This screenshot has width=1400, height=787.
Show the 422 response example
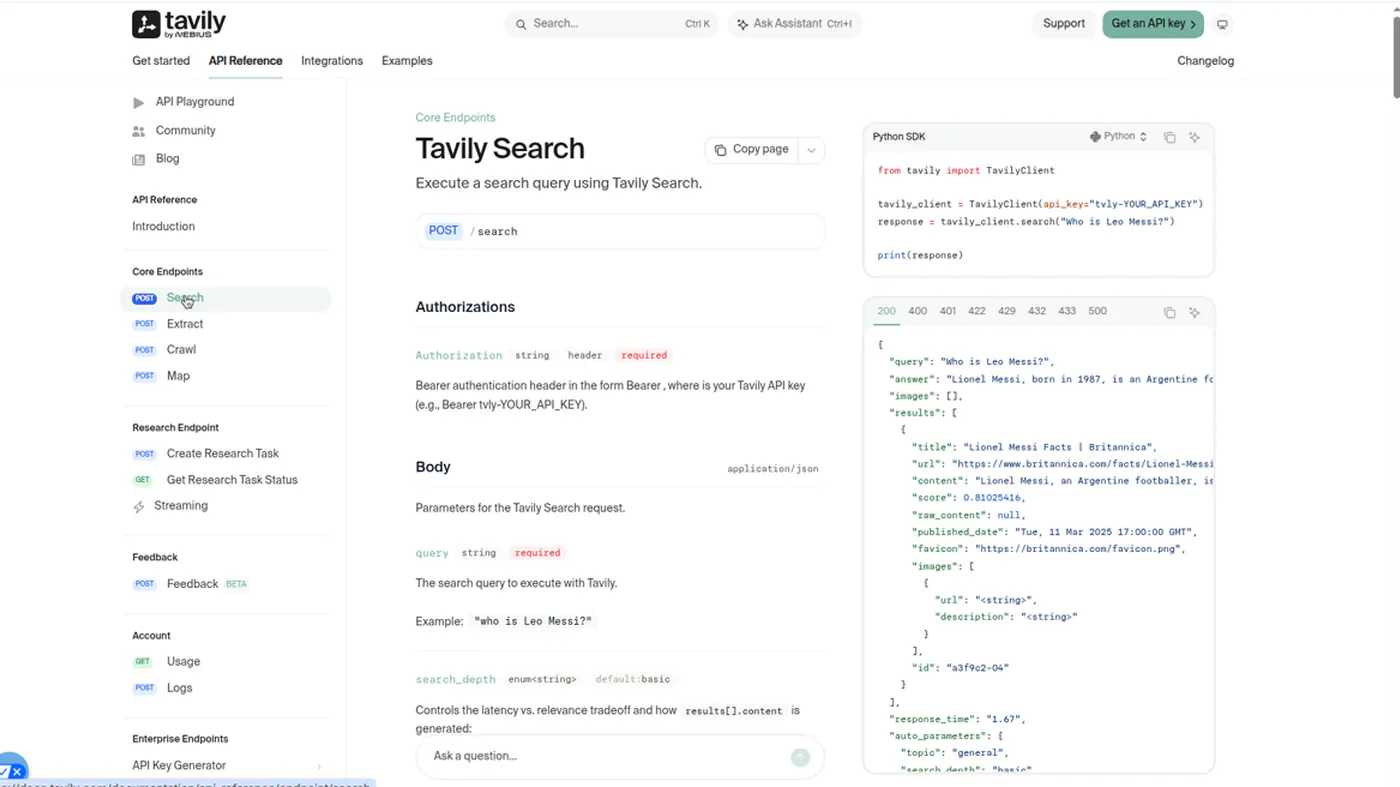click(x=977, y=311)
